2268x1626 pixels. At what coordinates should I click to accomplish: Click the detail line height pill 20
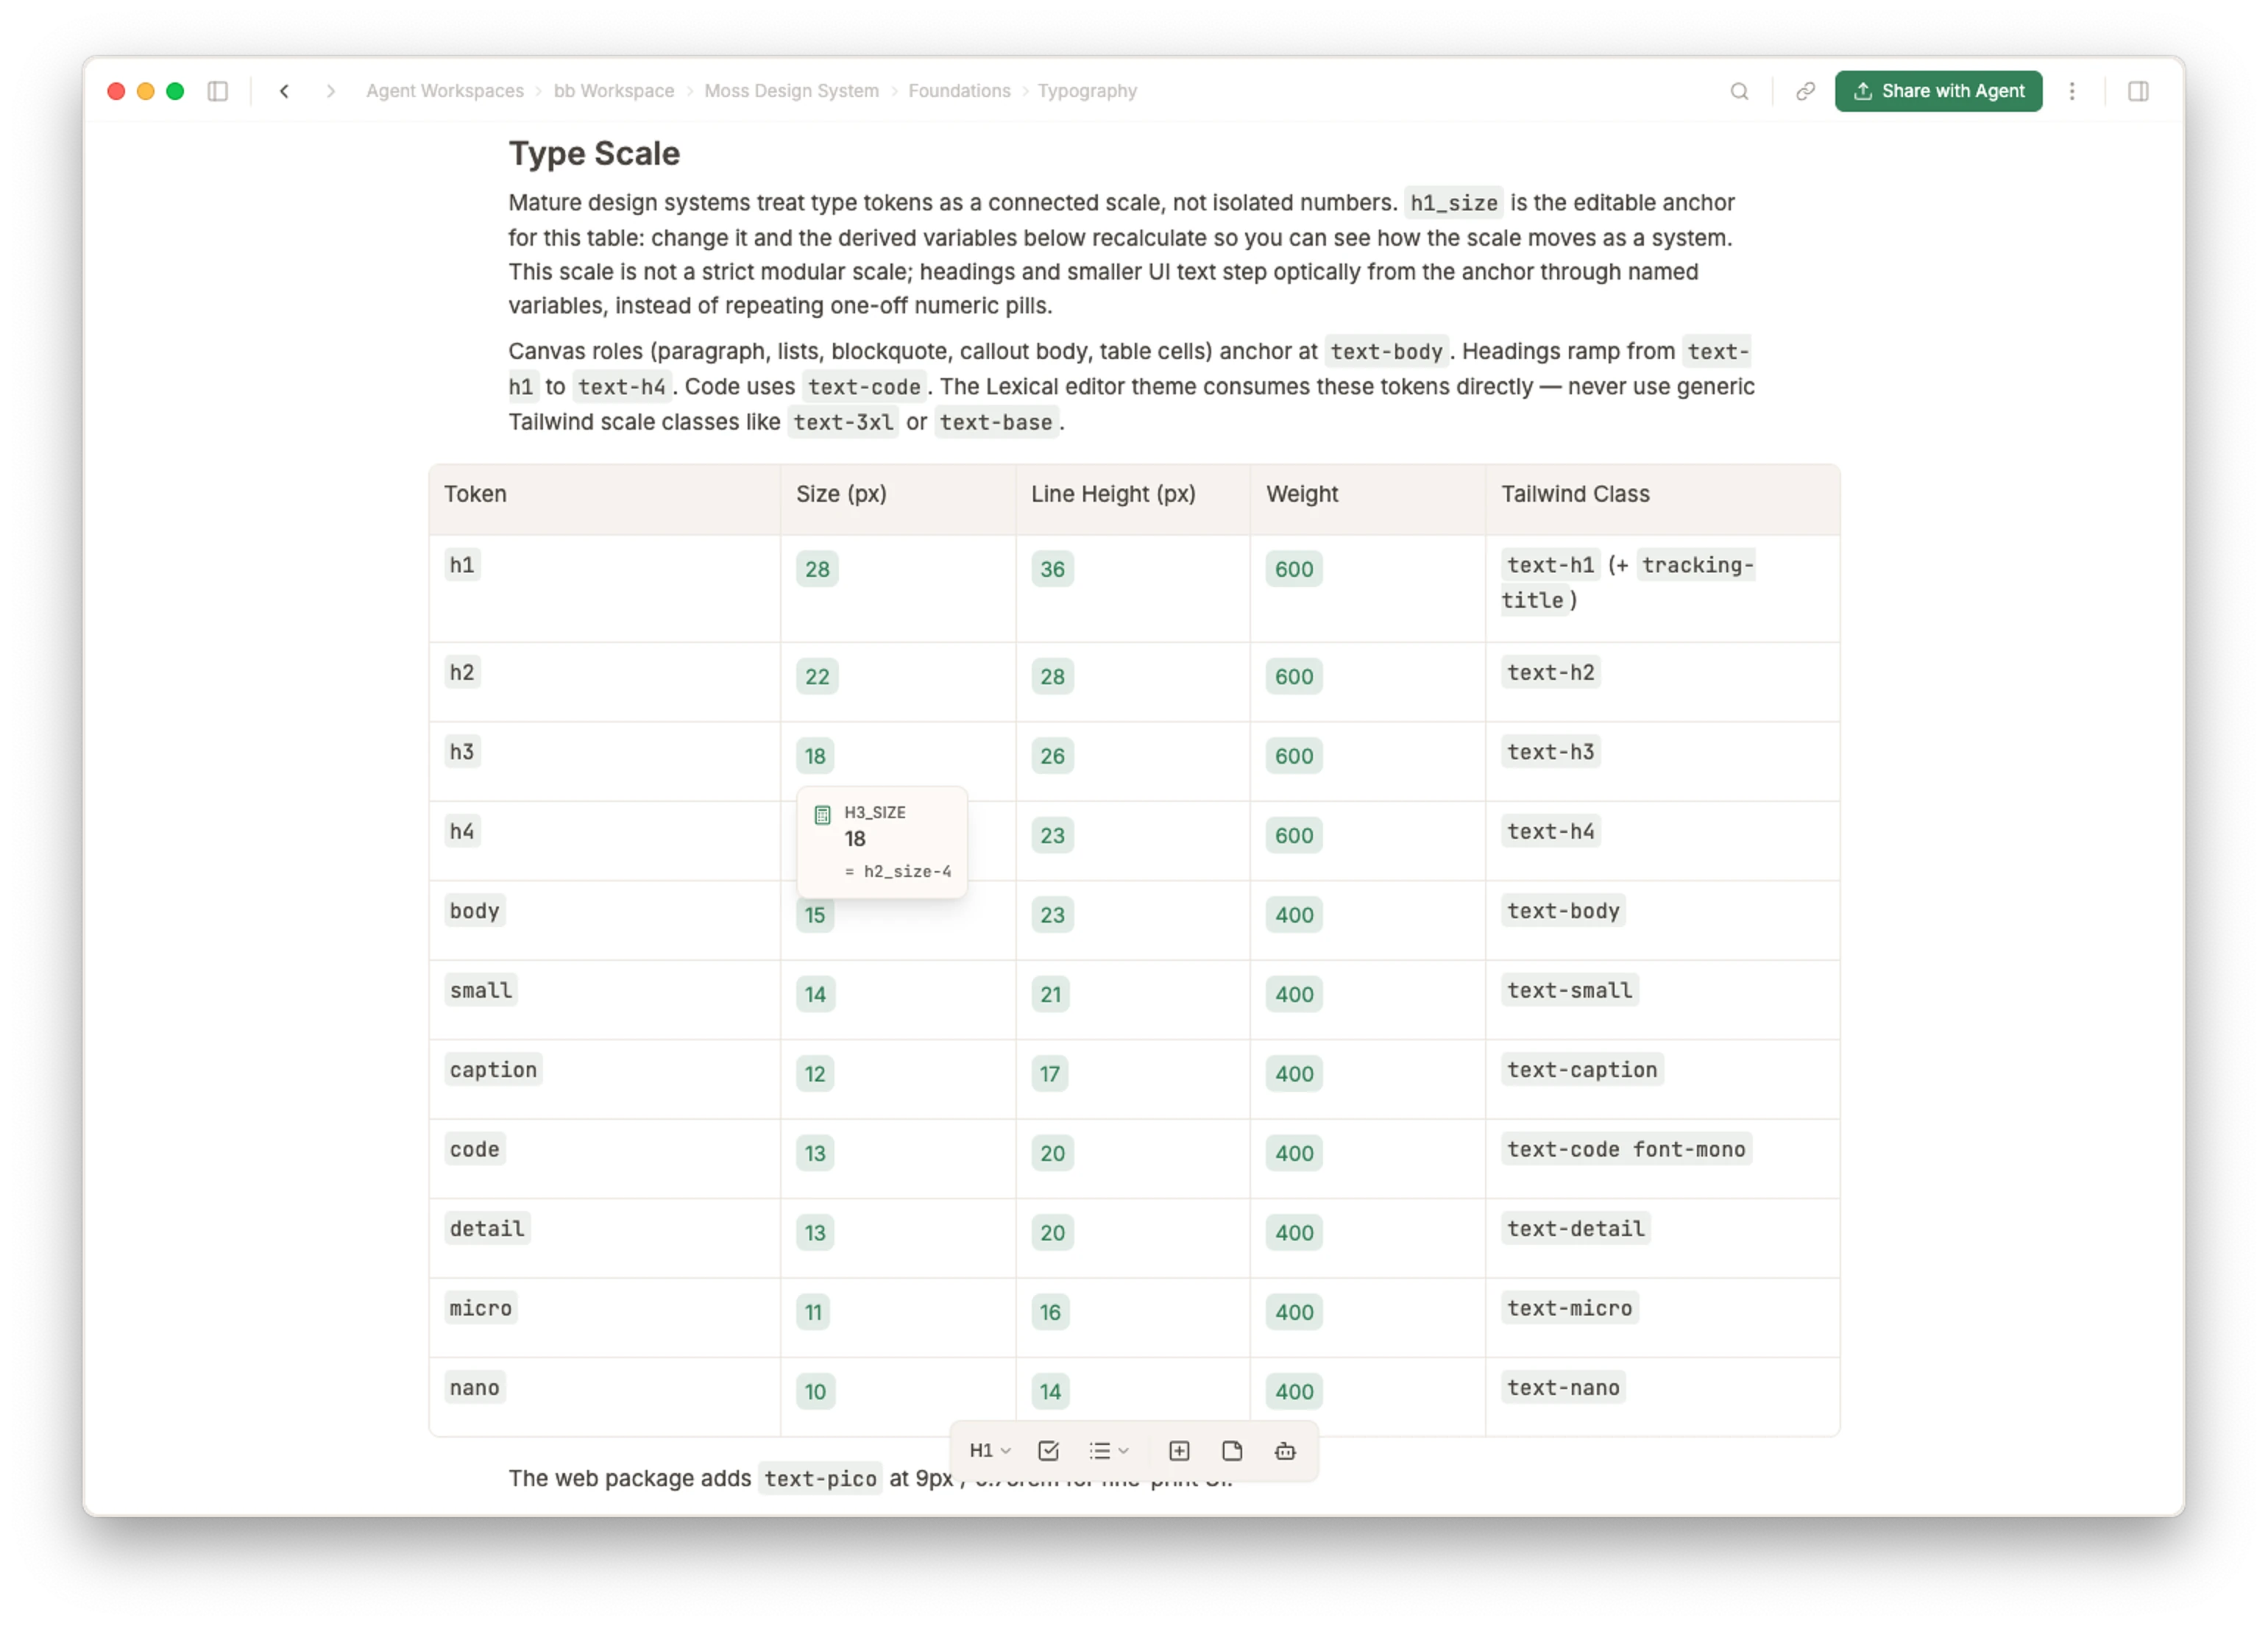pos(1052,1232)
